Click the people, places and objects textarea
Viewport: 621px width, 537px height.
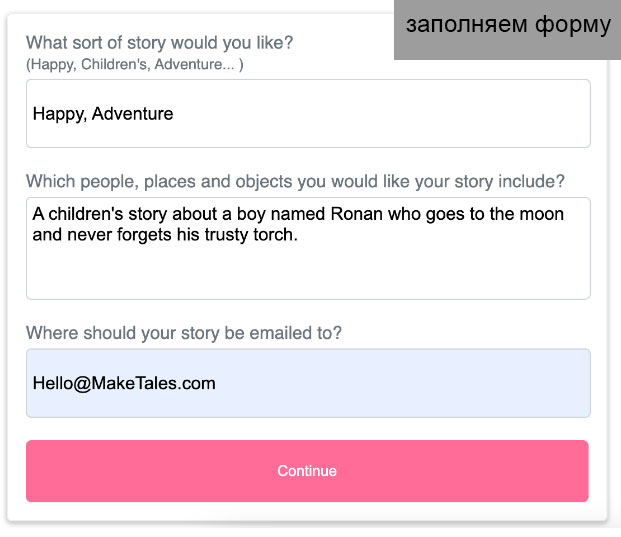[308, 248]
